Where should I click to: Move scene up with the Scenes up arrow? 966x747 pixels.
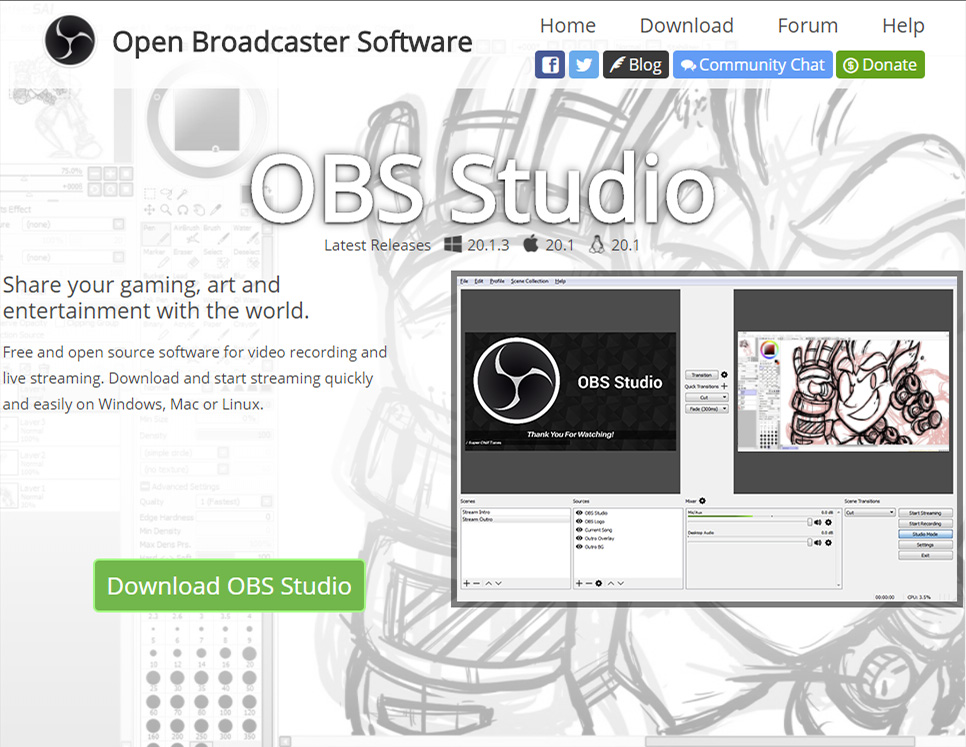[488, 583]
